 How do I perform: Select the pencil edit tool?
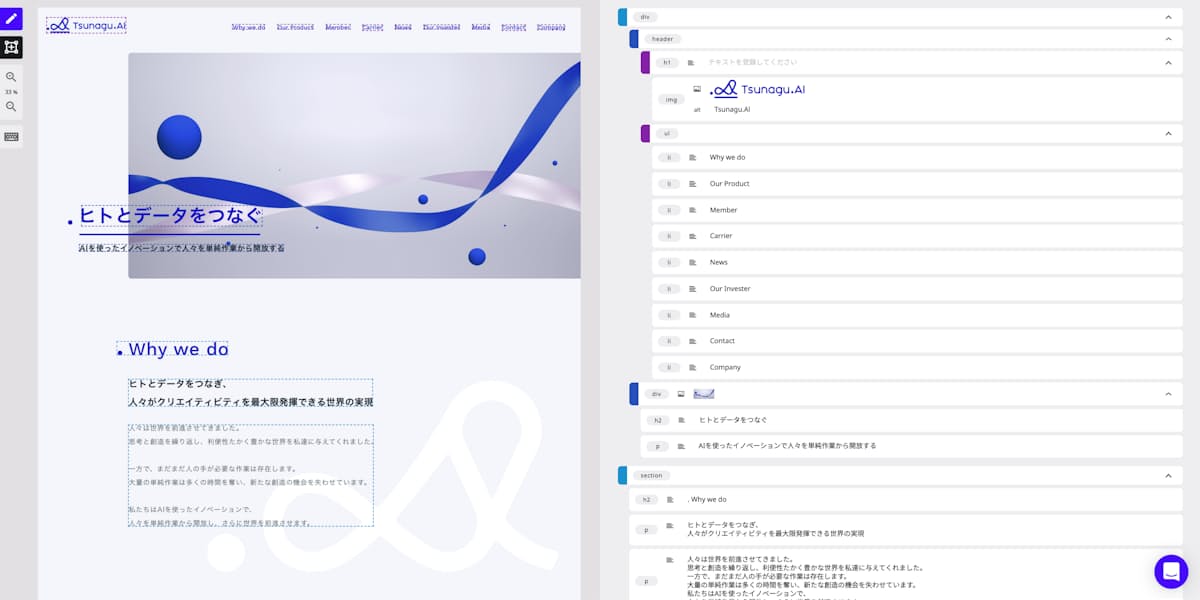coord(11,19)
